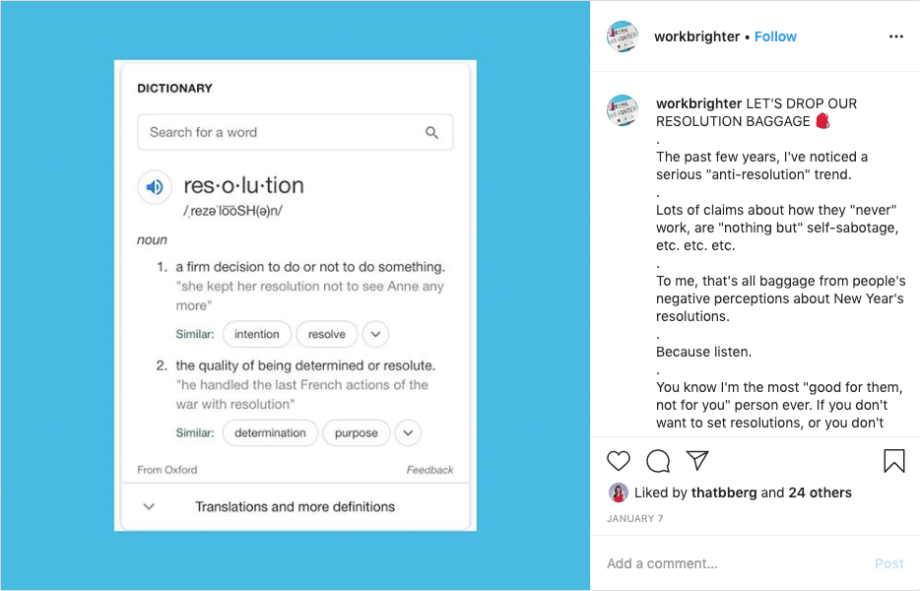This screenshot has height=591, width=920.
Task: Open the three-dot more options menu
Action: [896, 37]
